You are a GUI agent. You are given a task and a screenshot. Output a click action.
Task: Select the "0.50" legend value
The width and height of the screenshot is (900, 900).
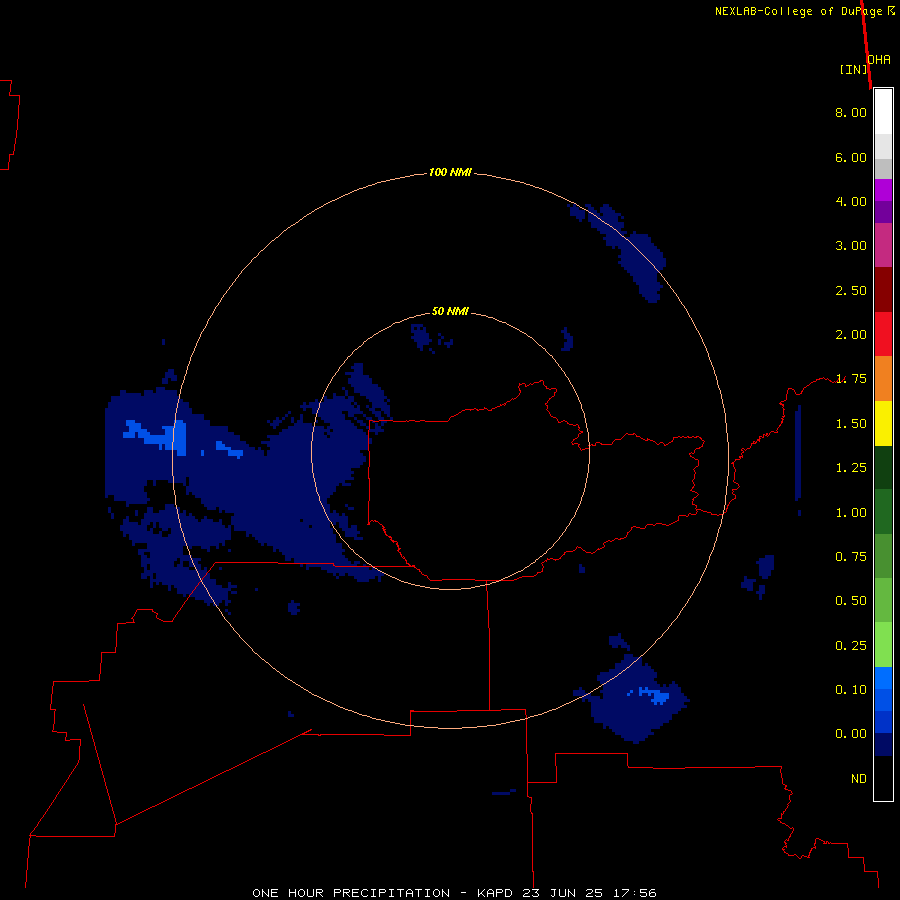point(851,601)
